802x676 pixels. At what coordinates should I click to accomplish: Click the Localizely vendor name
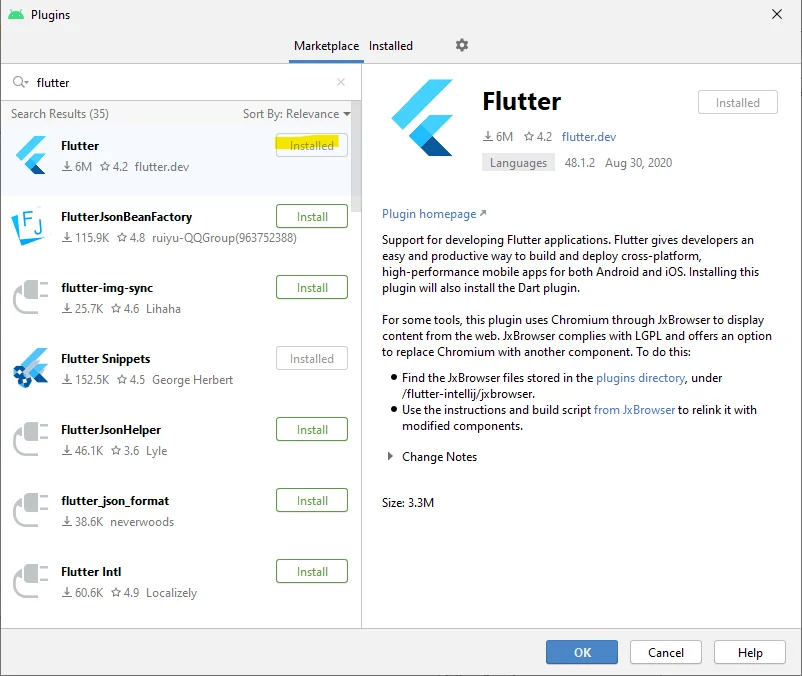(x=171, y=593)
